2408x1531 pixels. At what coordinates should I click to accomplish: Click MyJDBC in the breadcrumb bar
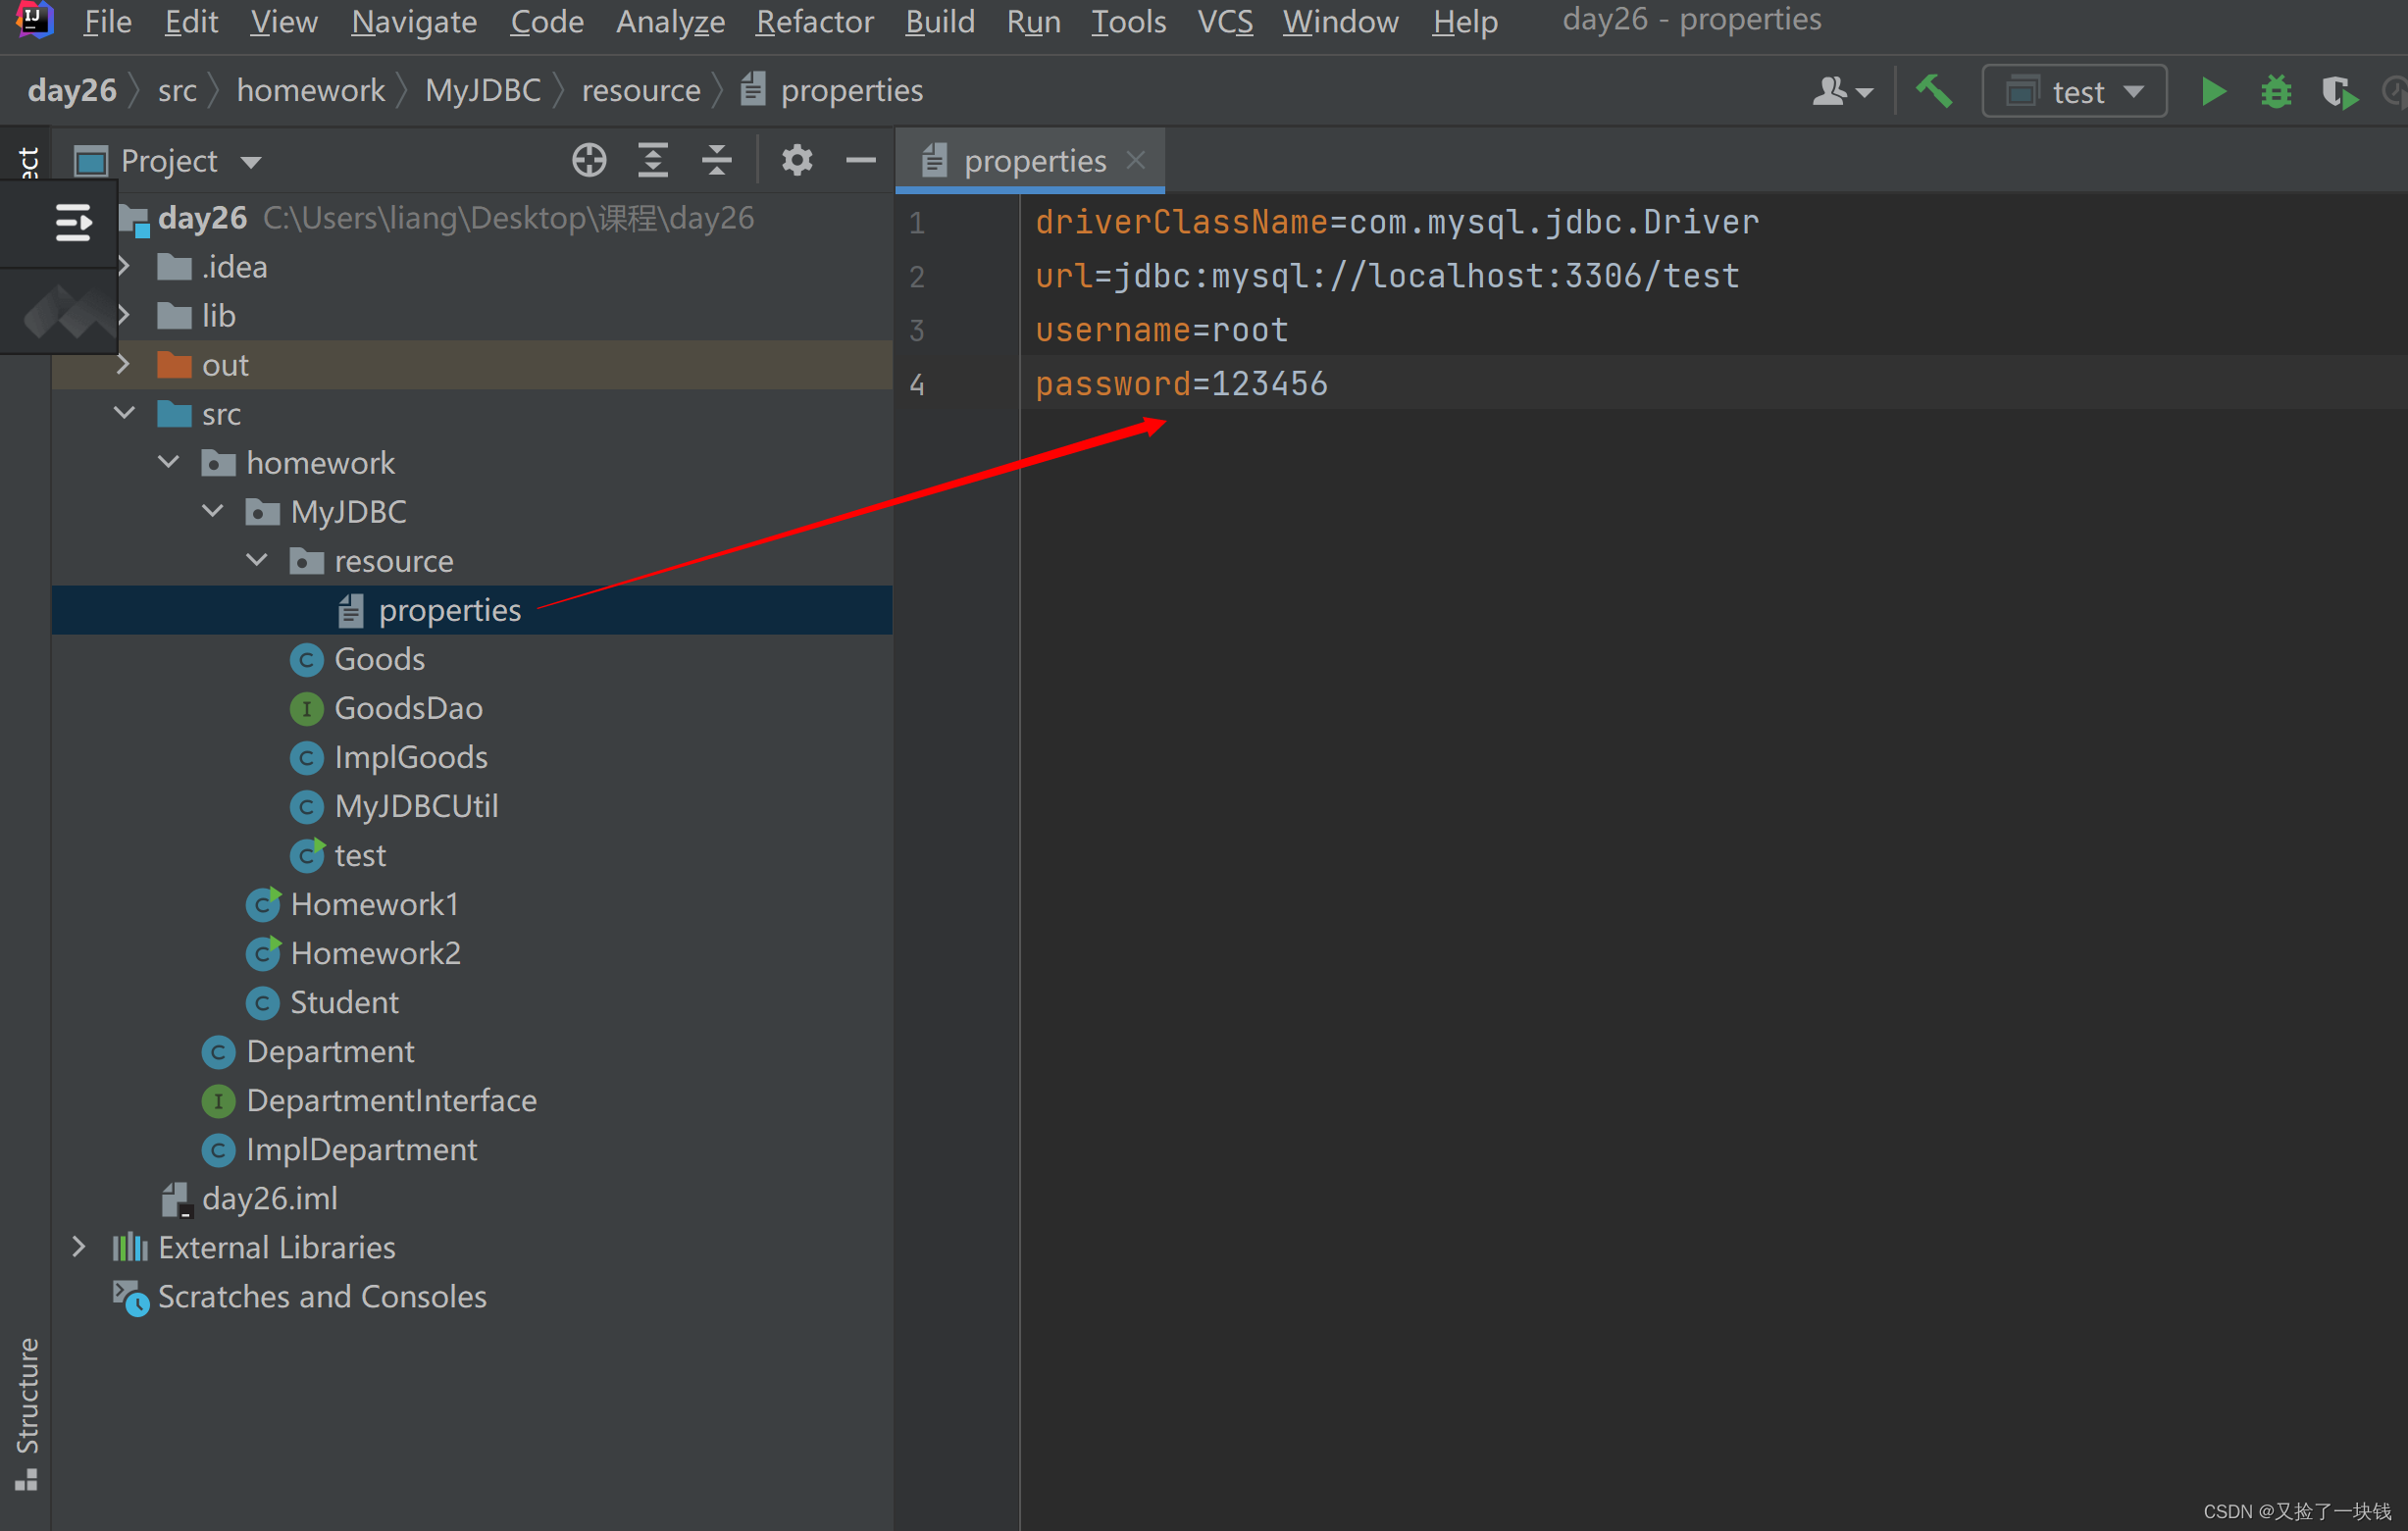pyautogui.click(x=483, y=89)
